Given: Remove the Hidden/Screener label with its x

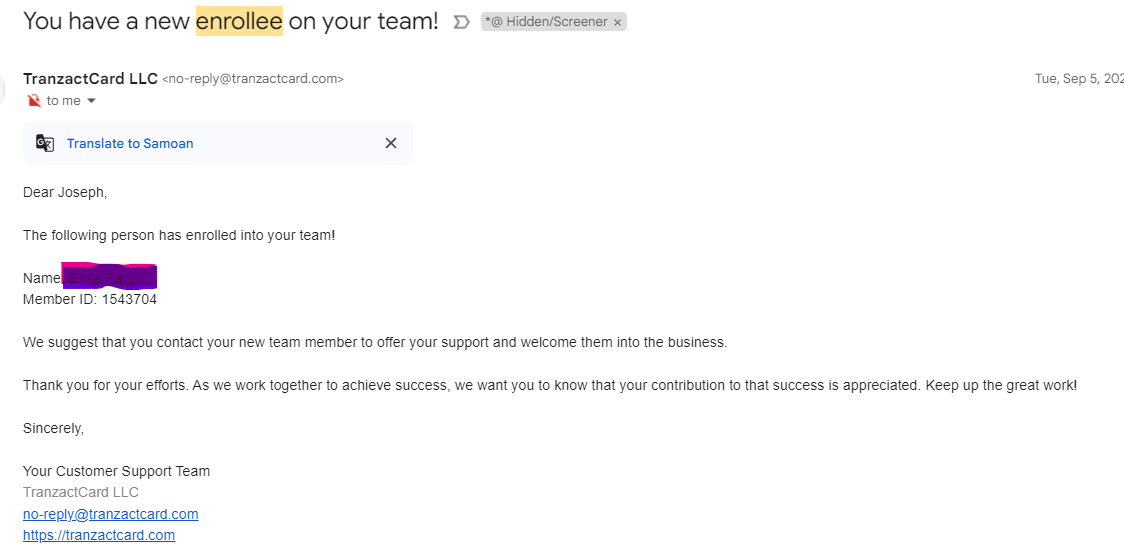Looking at the screenshot, I should coord(617,22).
